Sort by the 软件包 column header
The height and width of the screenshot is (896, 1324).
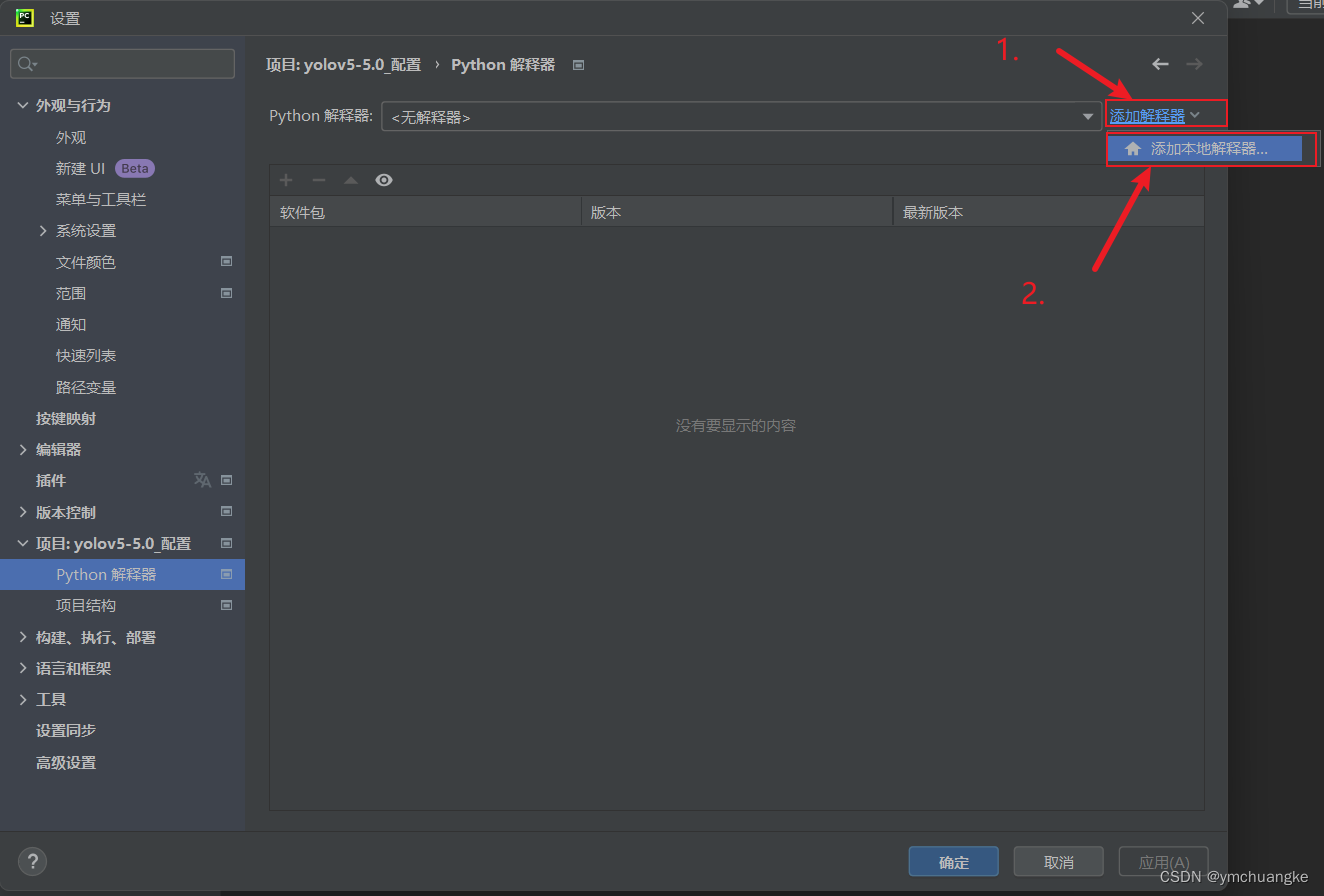(x=425, y=212)
